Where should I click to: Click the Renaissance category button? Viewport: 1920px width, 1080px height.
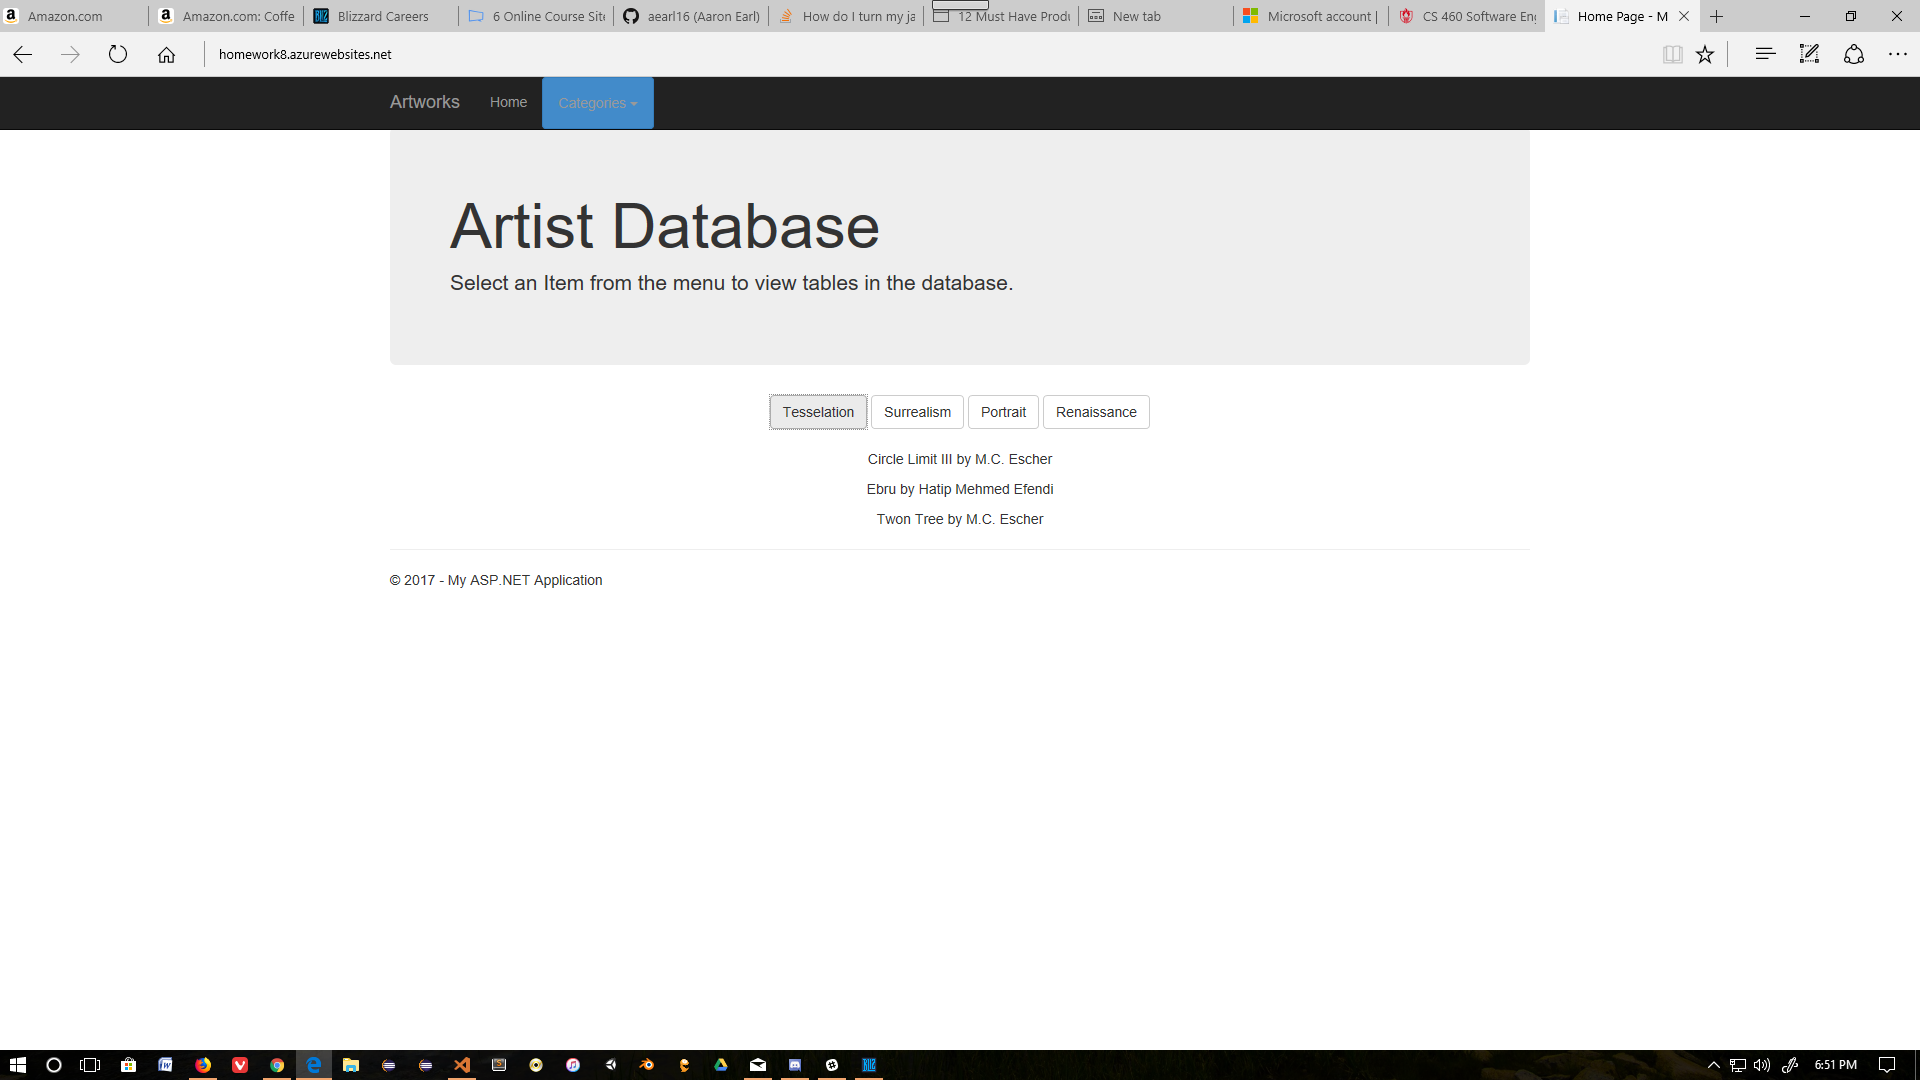1096,412
